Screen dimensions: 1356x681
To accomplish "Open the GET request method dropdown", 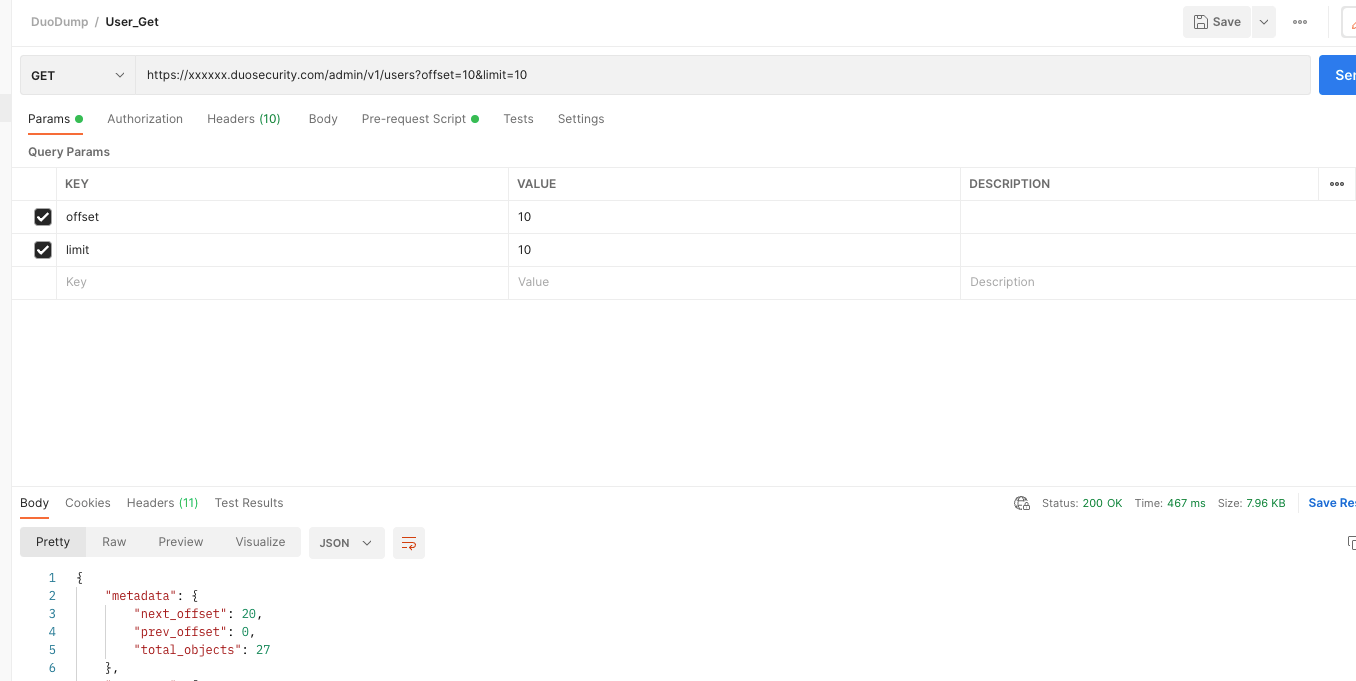I will pyautogui.click(x=77, y=74).
